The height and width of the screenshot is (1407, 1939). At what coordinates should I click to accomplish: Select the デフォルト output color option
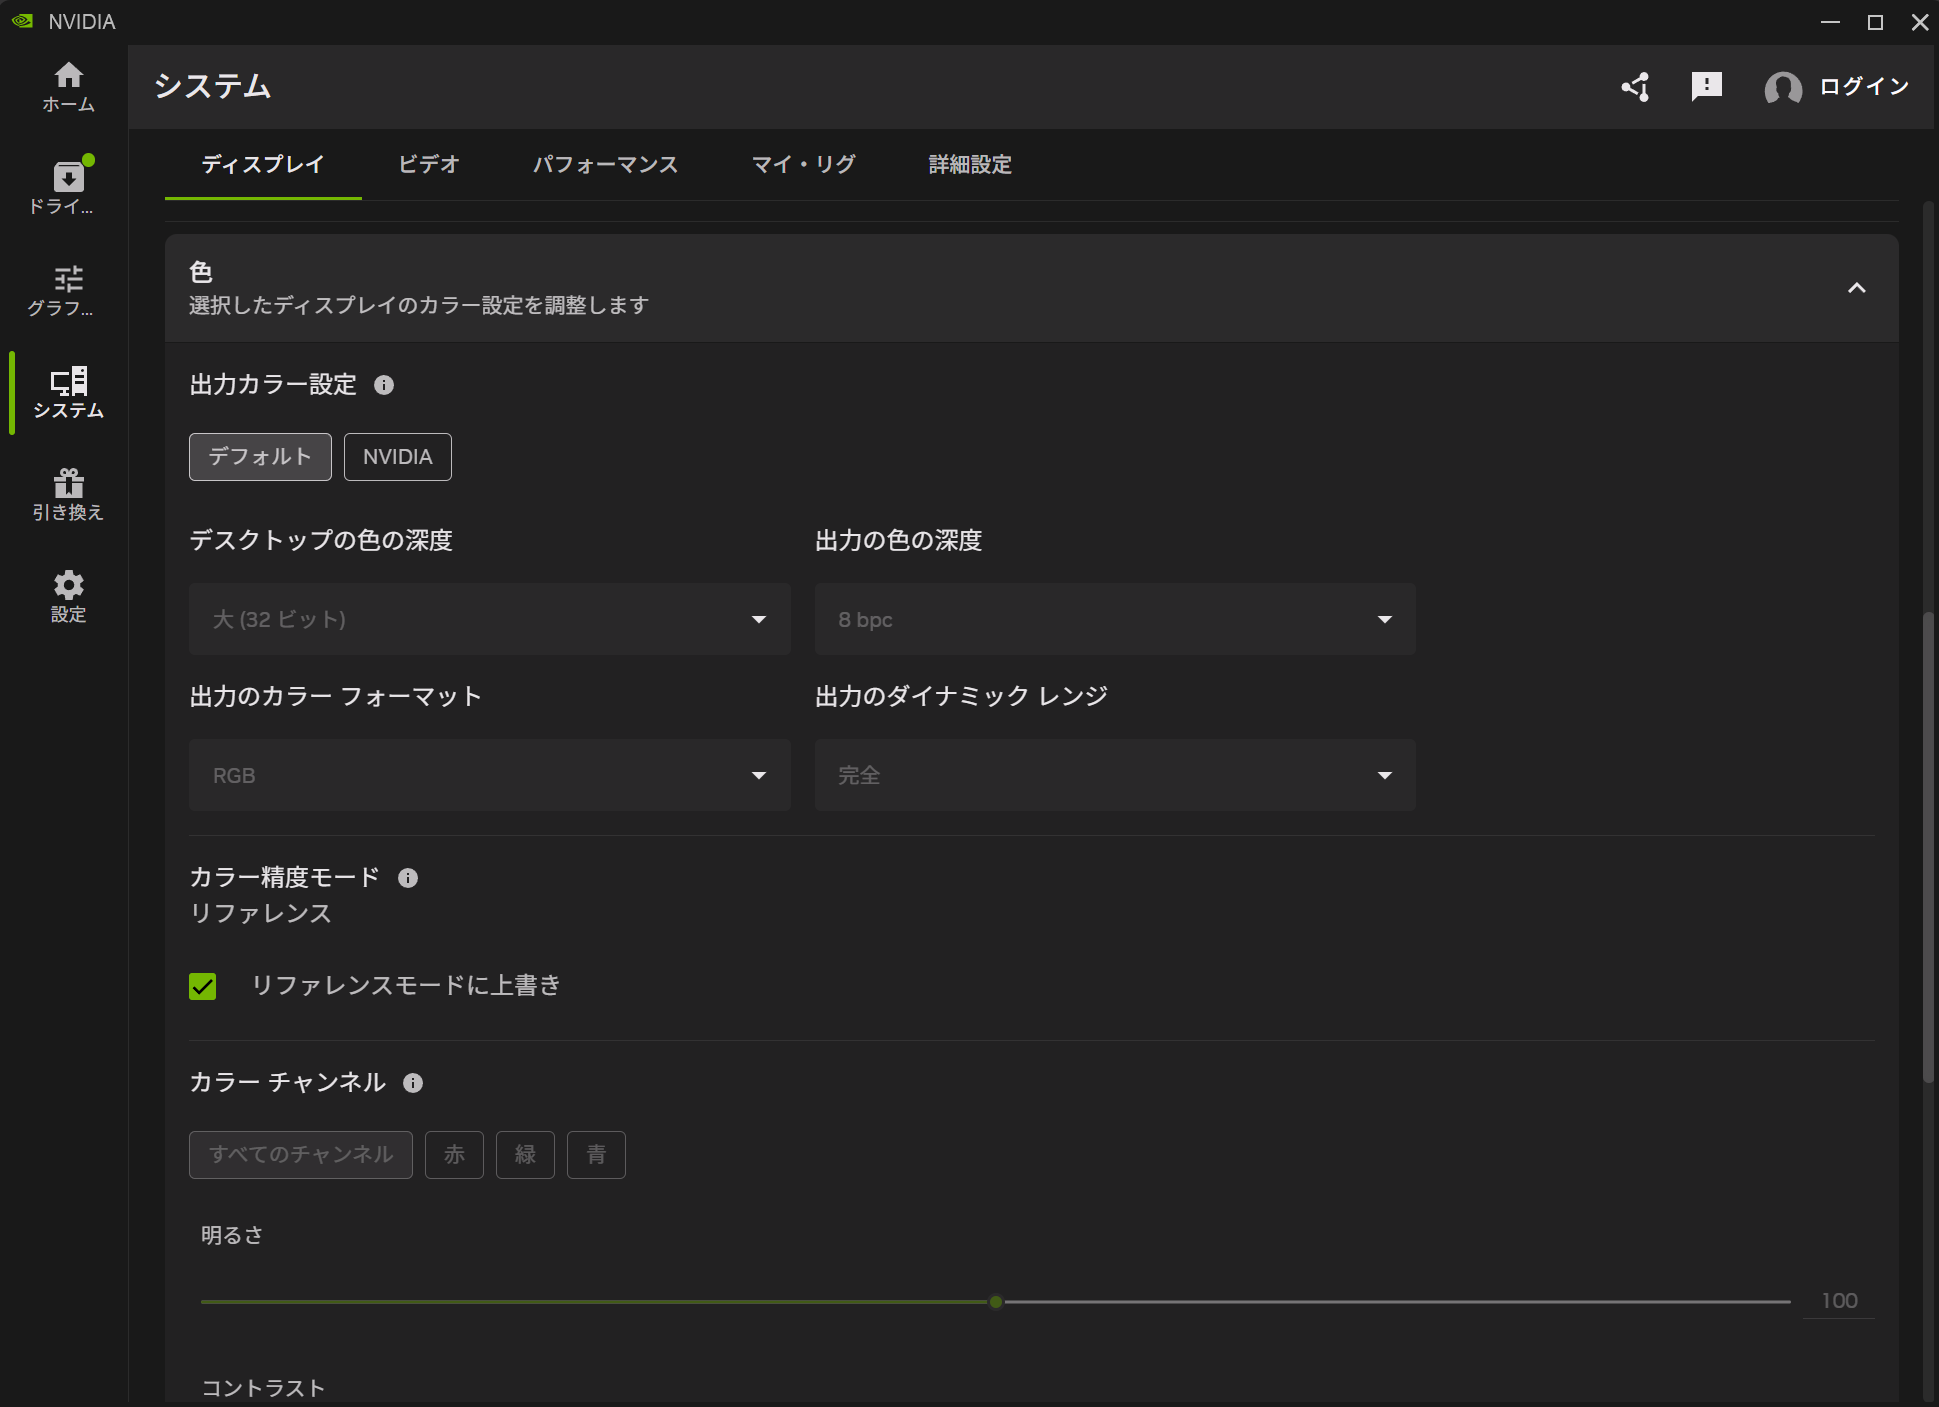(260, 457)
